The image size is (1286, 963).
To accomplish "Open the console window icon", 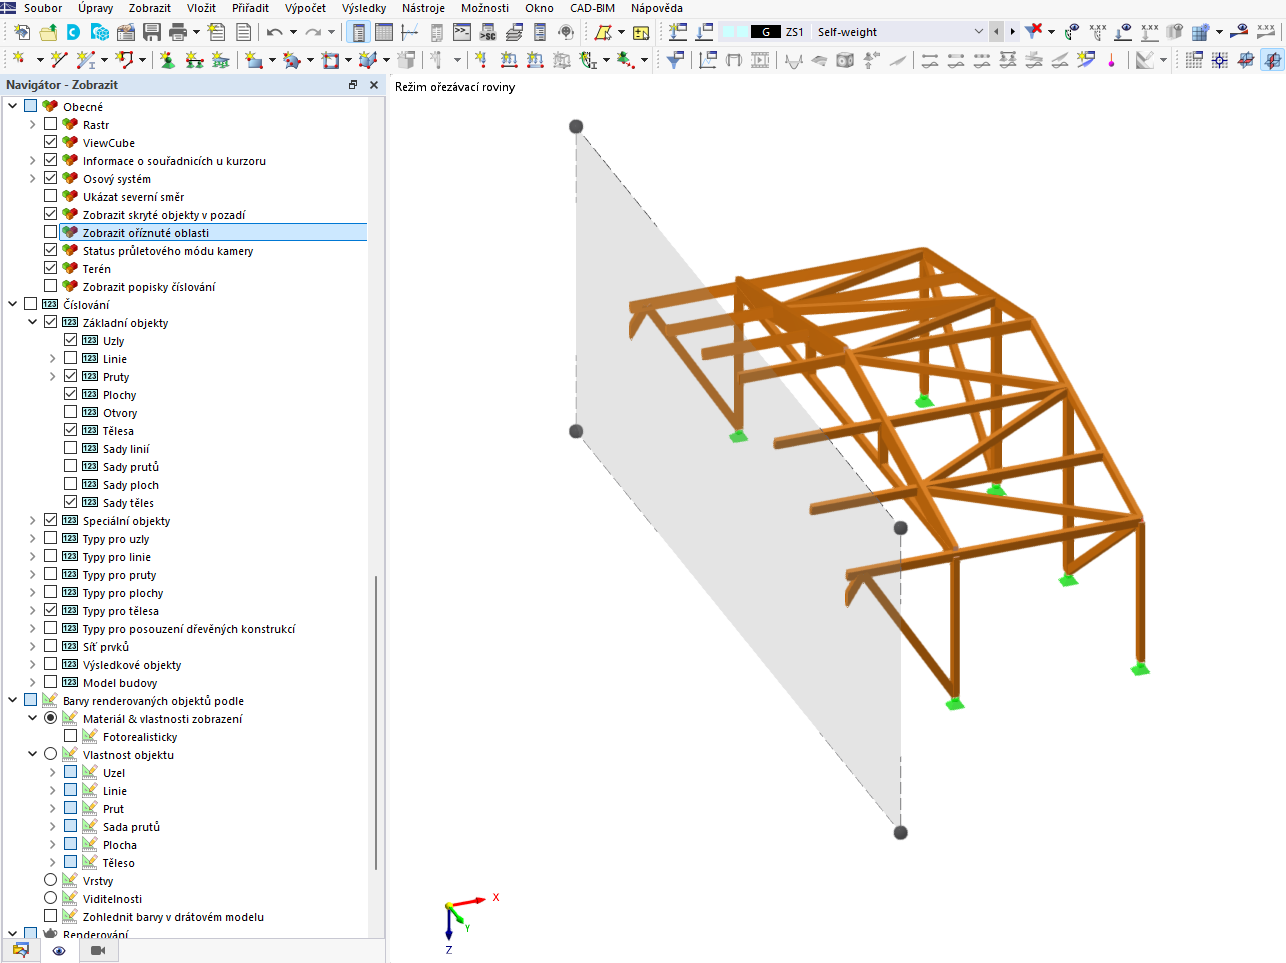I will 462,32.
